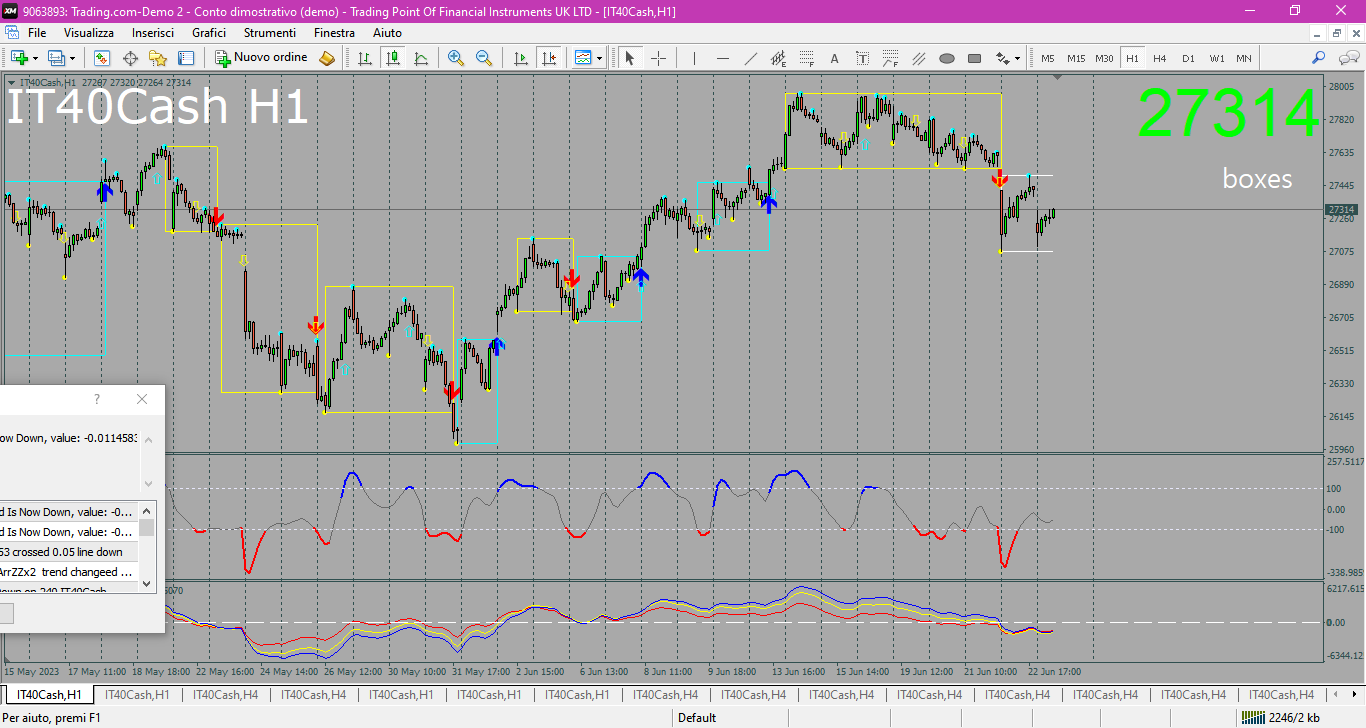Select the Text tool marked A

click(x=834, y=58)
